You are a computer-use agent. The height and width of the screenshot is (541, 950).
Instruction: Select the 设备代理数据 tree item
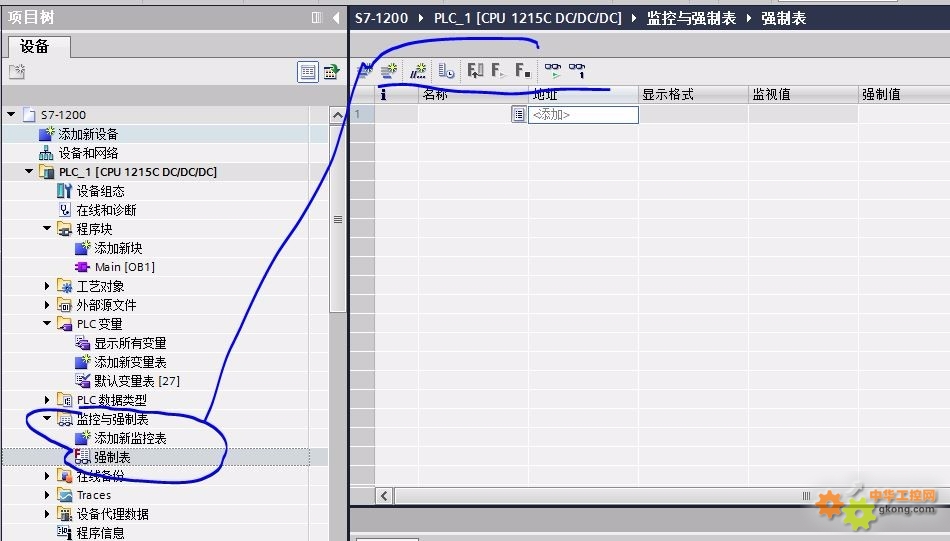coord(112,514)
